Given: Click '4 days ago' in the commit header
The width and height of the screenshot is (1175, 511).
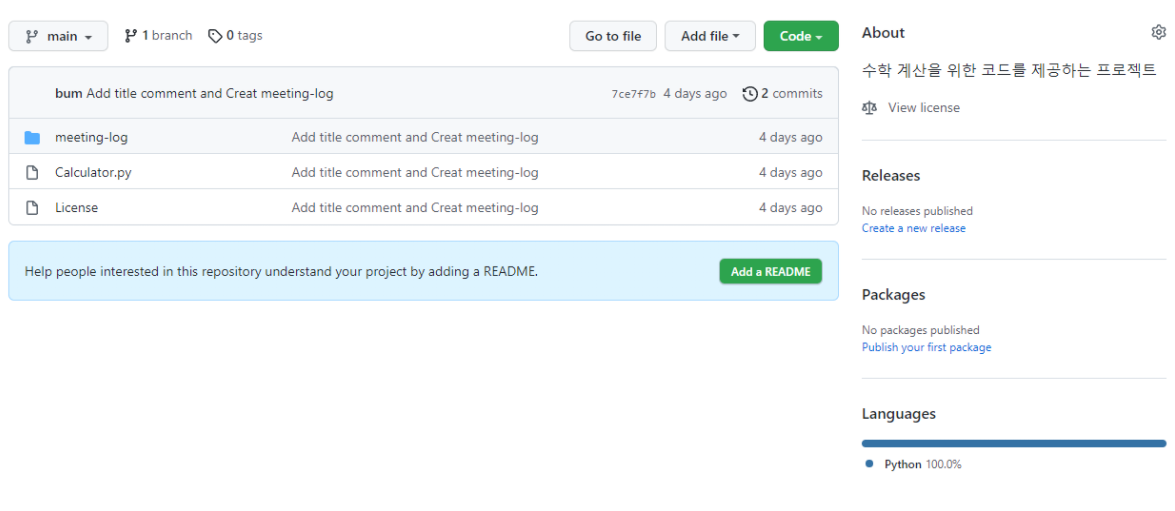Looking at the screenshot, I should [x=695, y=94].
